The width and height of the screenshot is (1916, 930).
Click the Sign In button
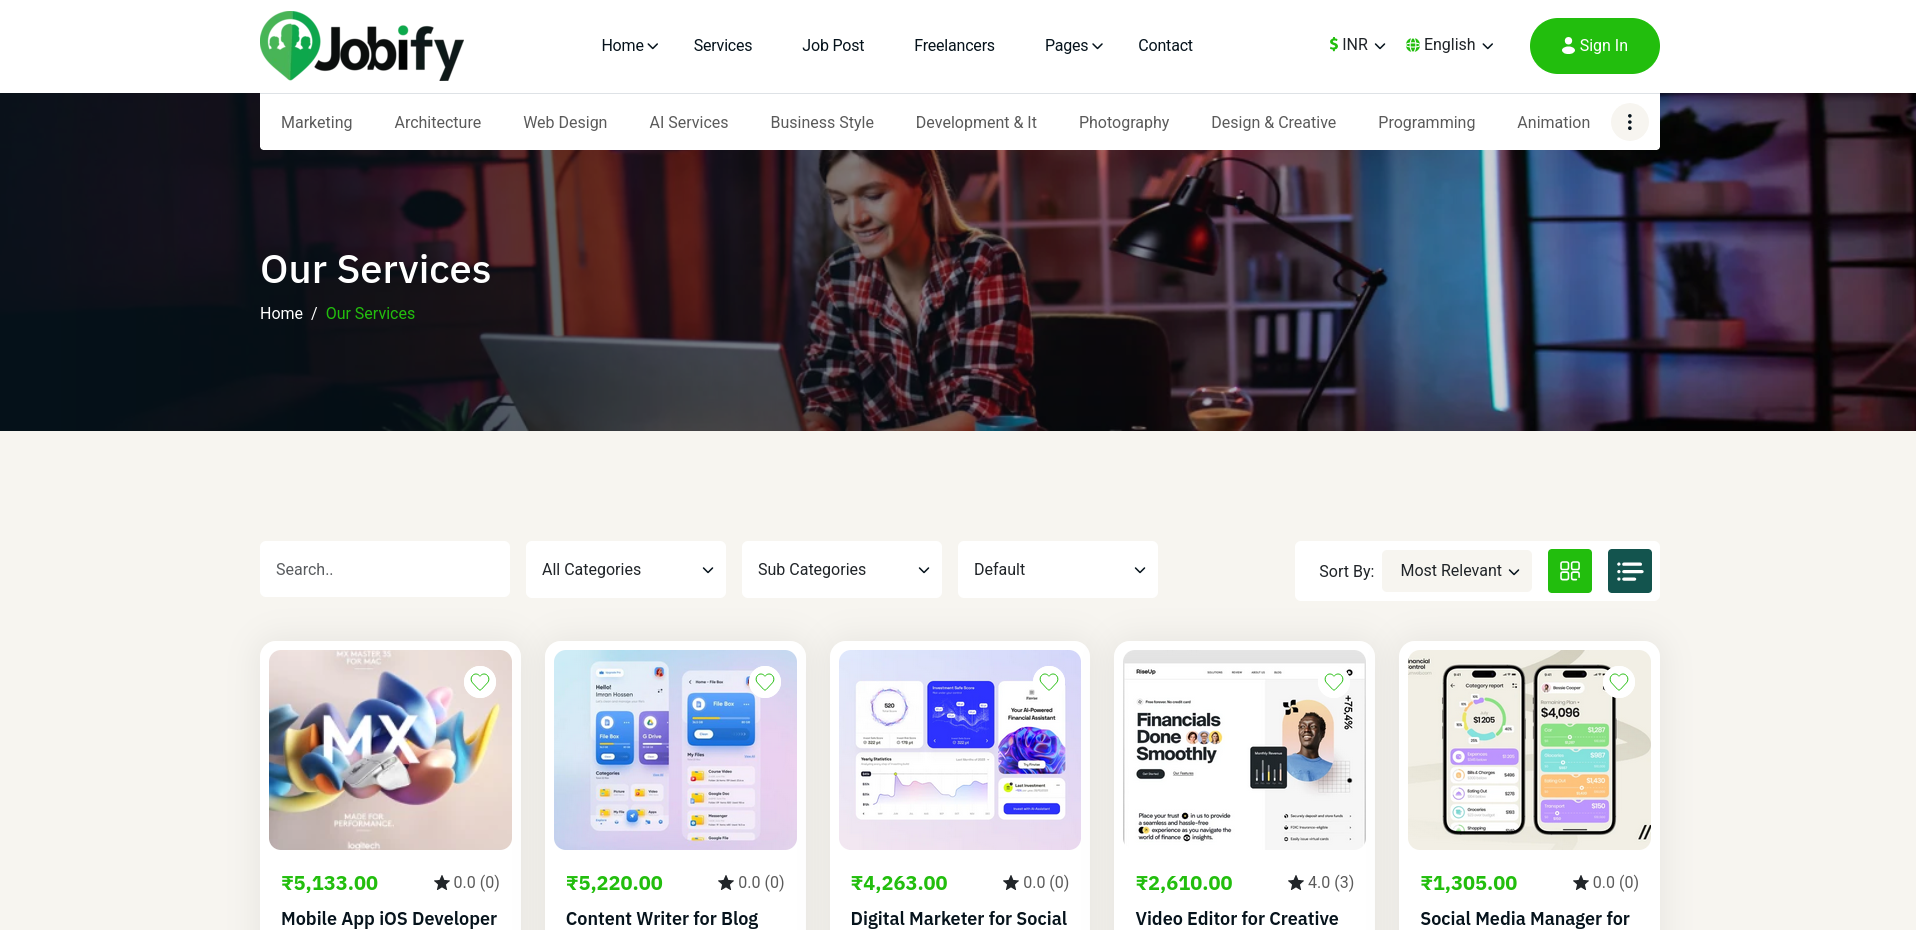[x=1594, y=46]
